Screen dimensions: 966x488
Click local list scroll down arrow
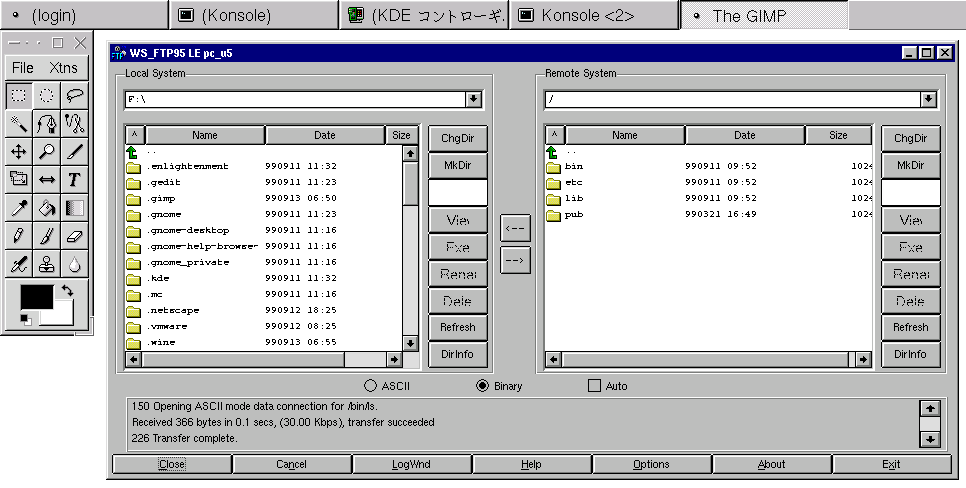click(x=410, y=343)
